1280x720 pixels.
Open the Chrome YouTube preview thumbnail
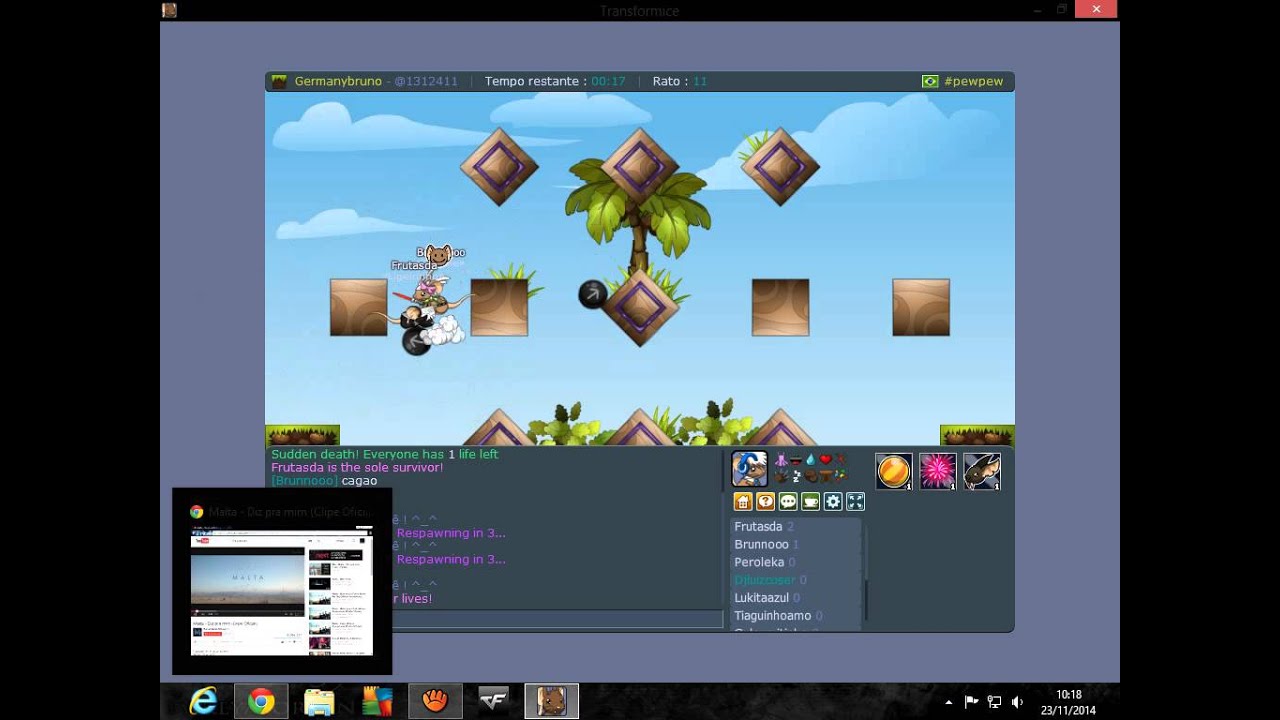point(282,591)
